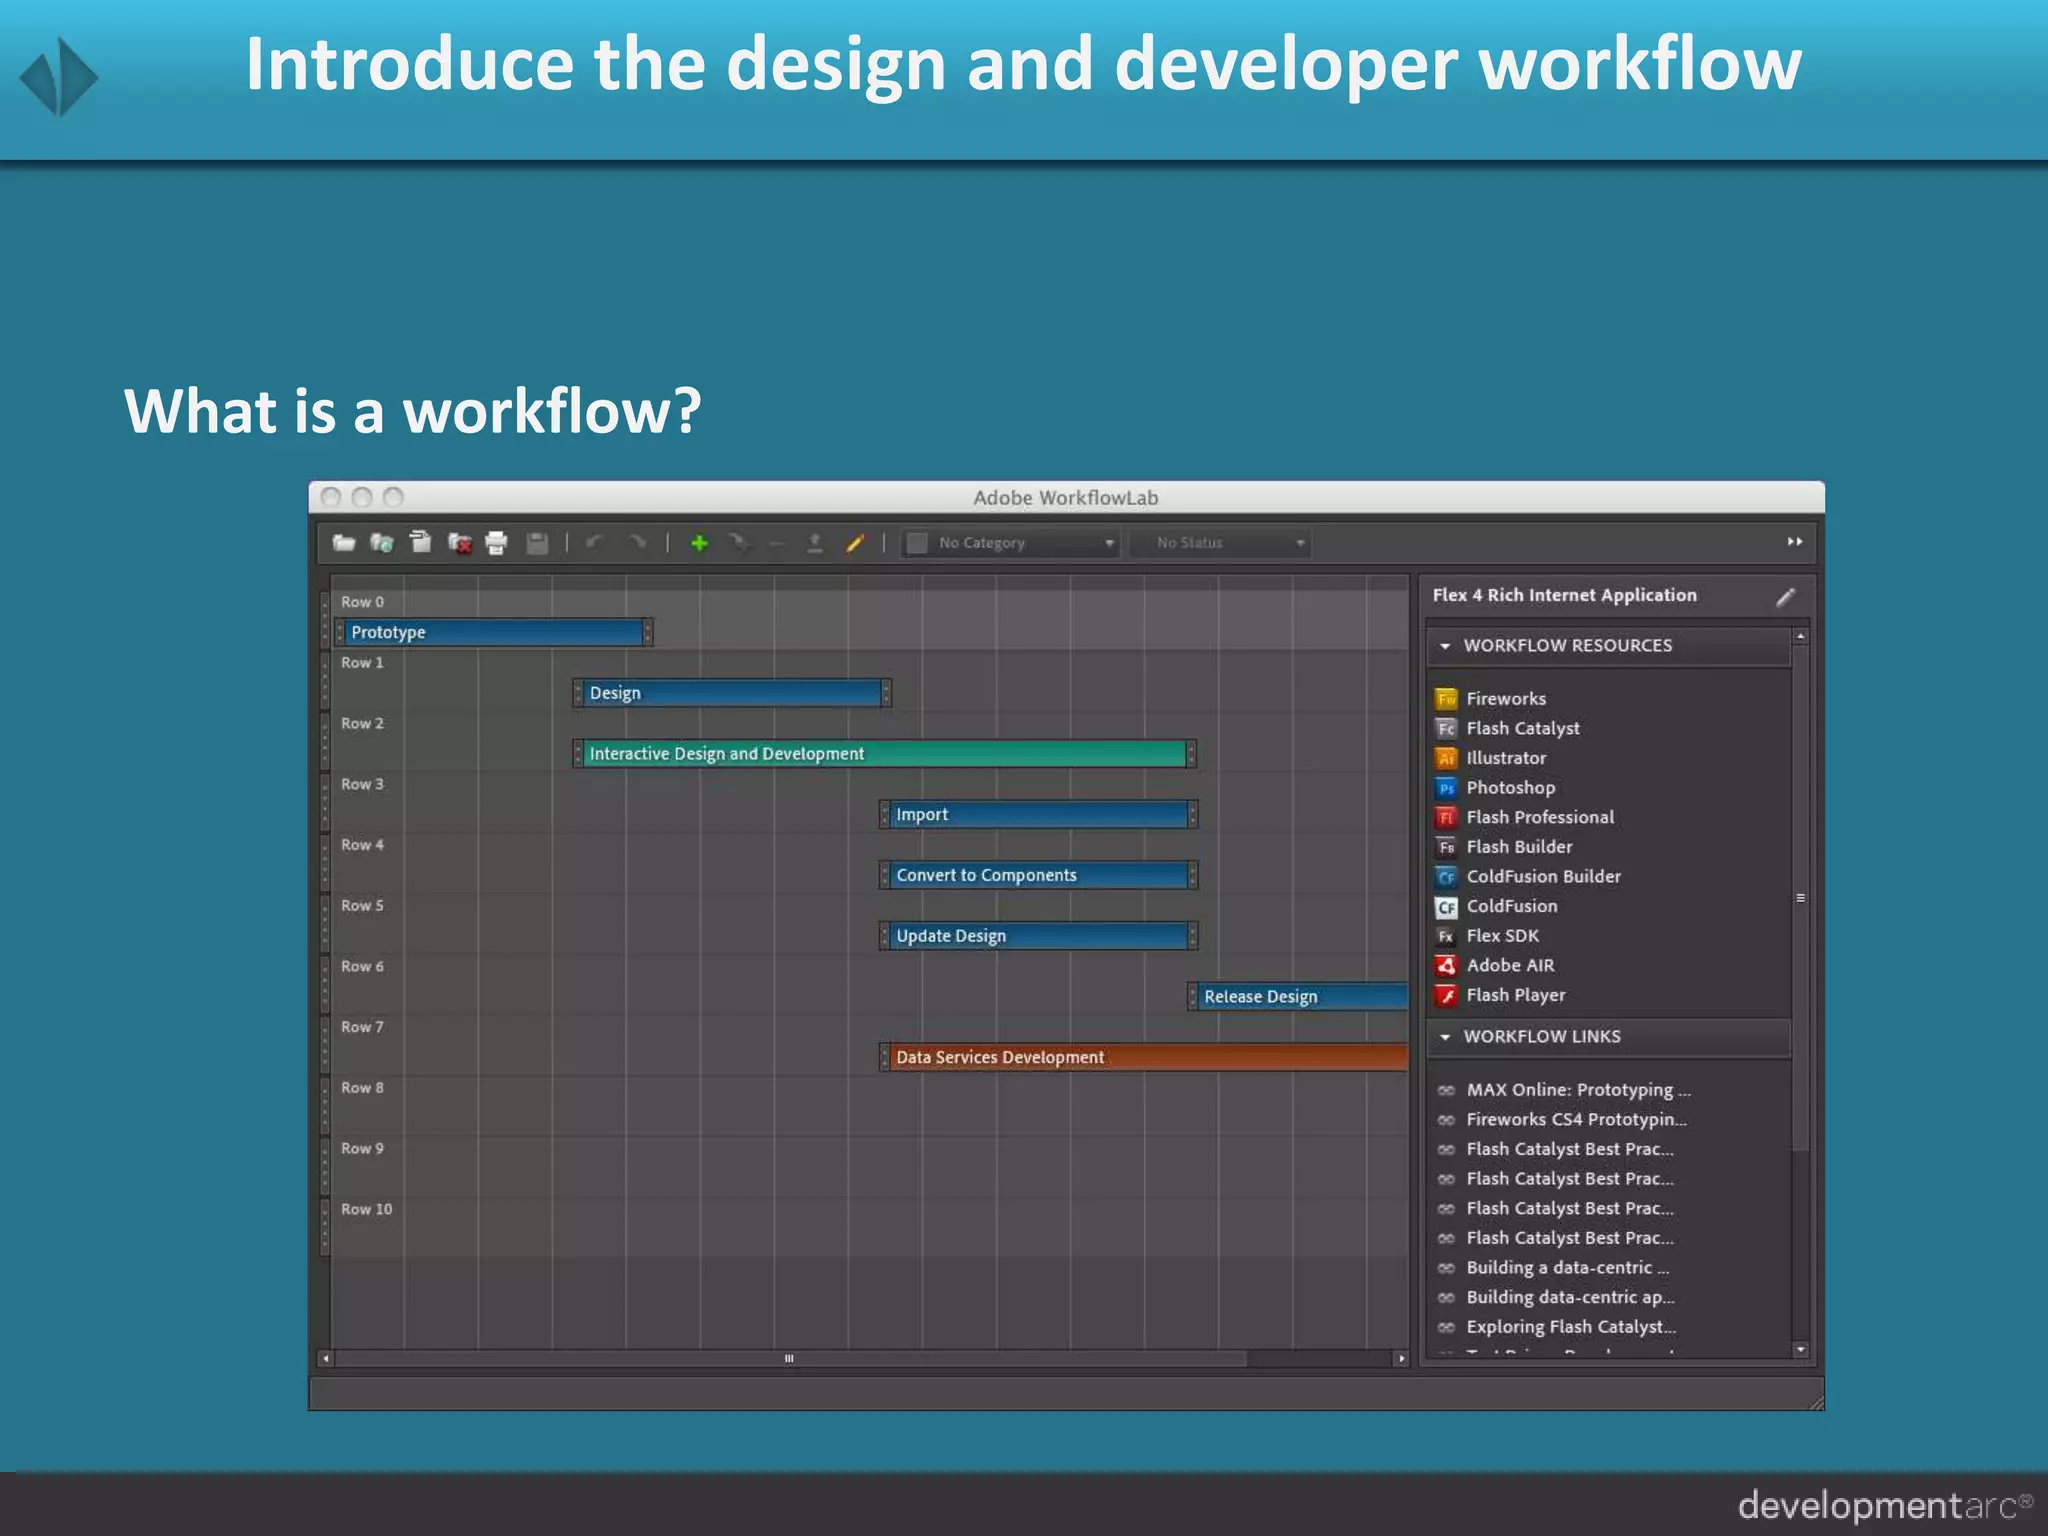The image size is (2048, 1536).
Task: Click timeline scrollbar left arrow
Action: (x=326, y=1359)
